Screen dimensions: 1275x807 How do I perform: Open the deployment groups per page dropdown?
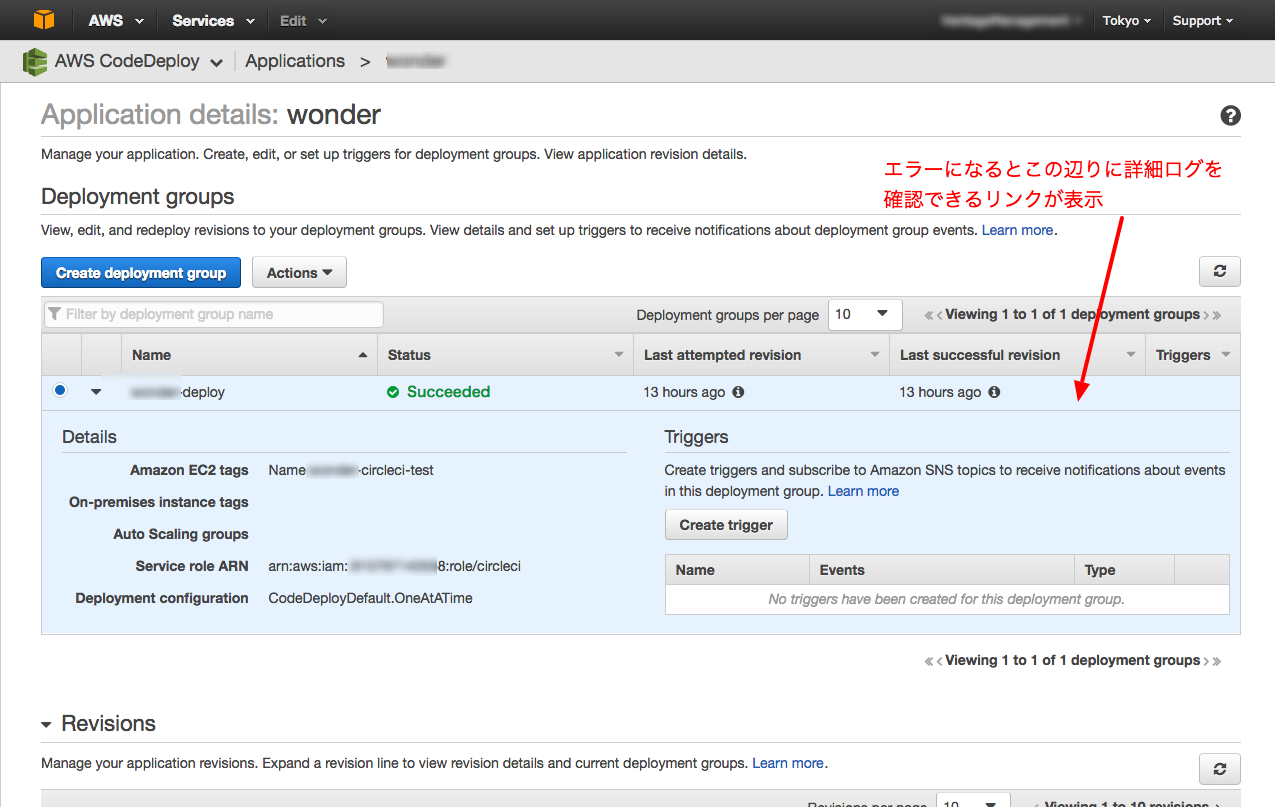coord(864,314)
